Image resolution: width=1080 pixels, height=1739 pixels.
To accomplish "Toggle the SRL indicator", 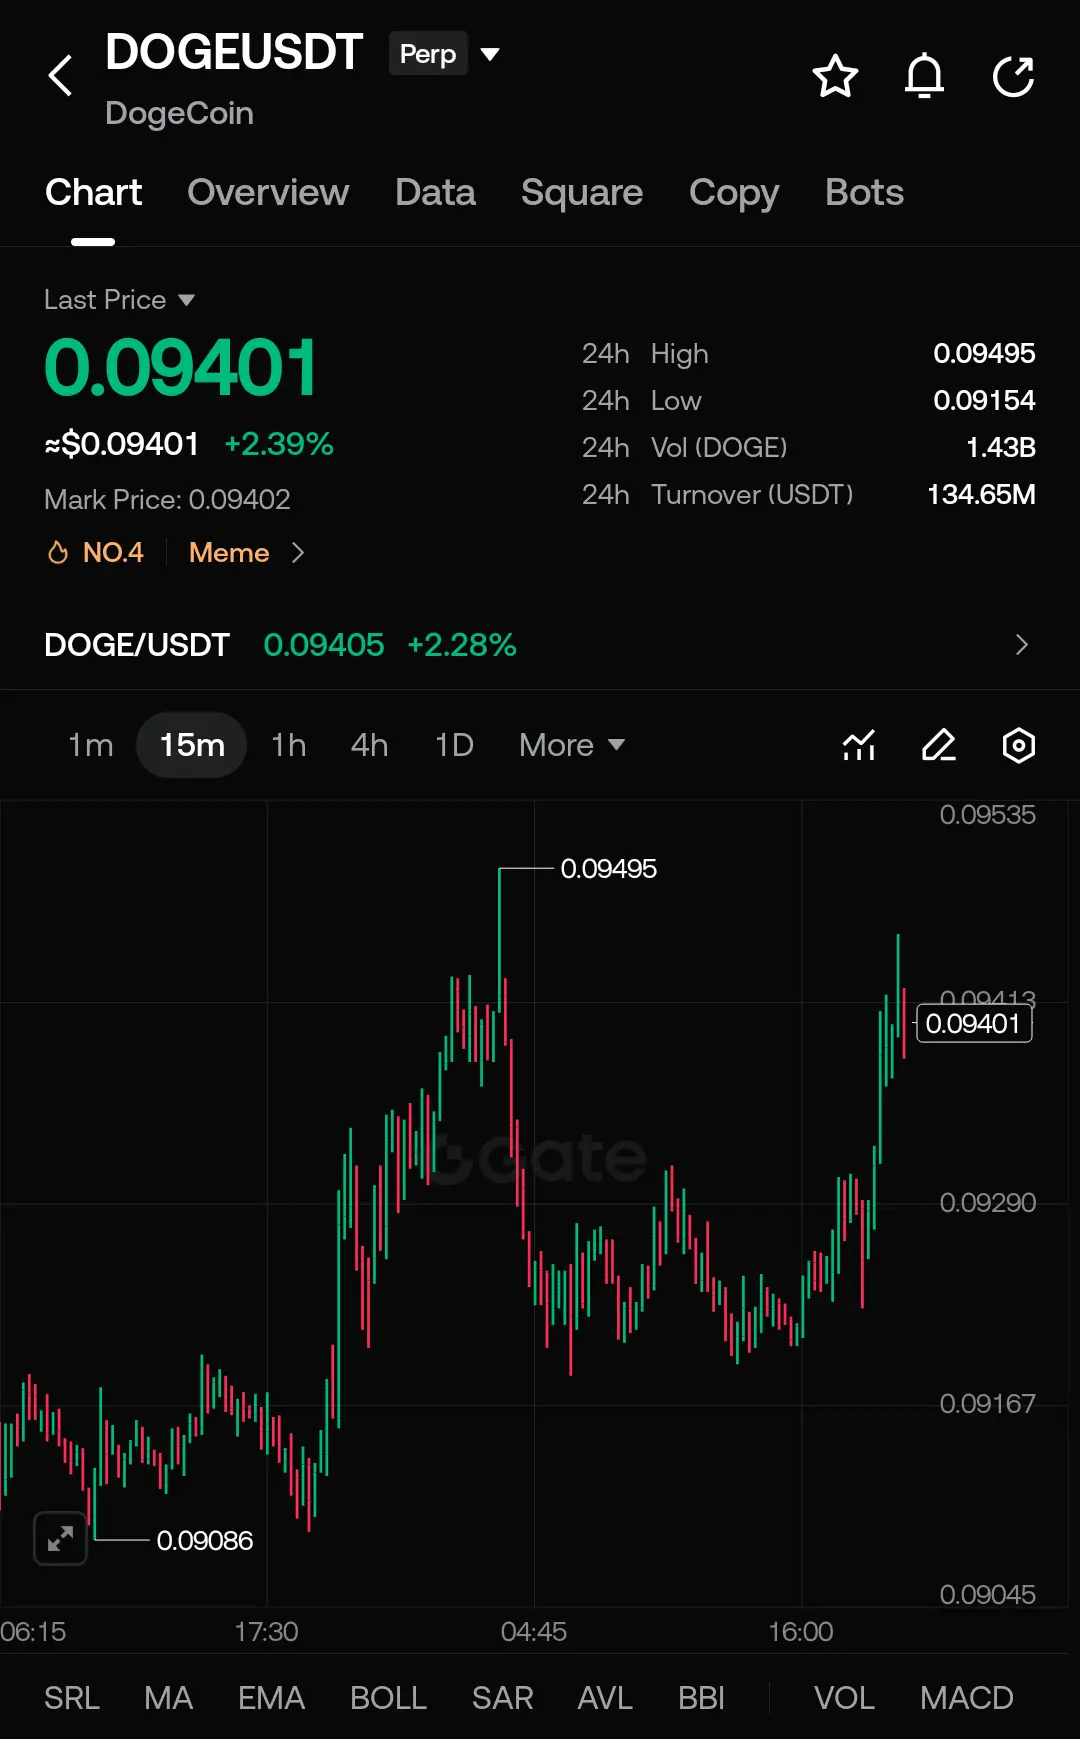I will (x=72, y=1698).
